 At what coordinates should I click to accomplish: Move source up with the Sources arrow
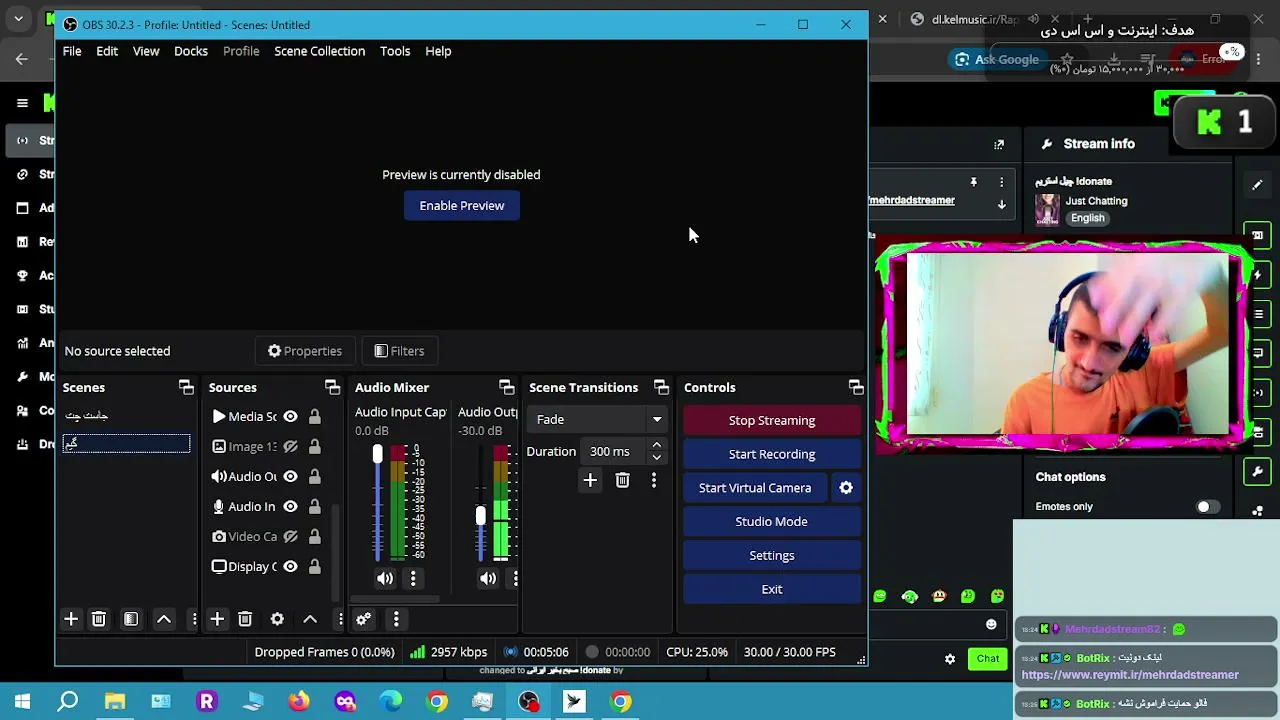click(x=310, y=619)
